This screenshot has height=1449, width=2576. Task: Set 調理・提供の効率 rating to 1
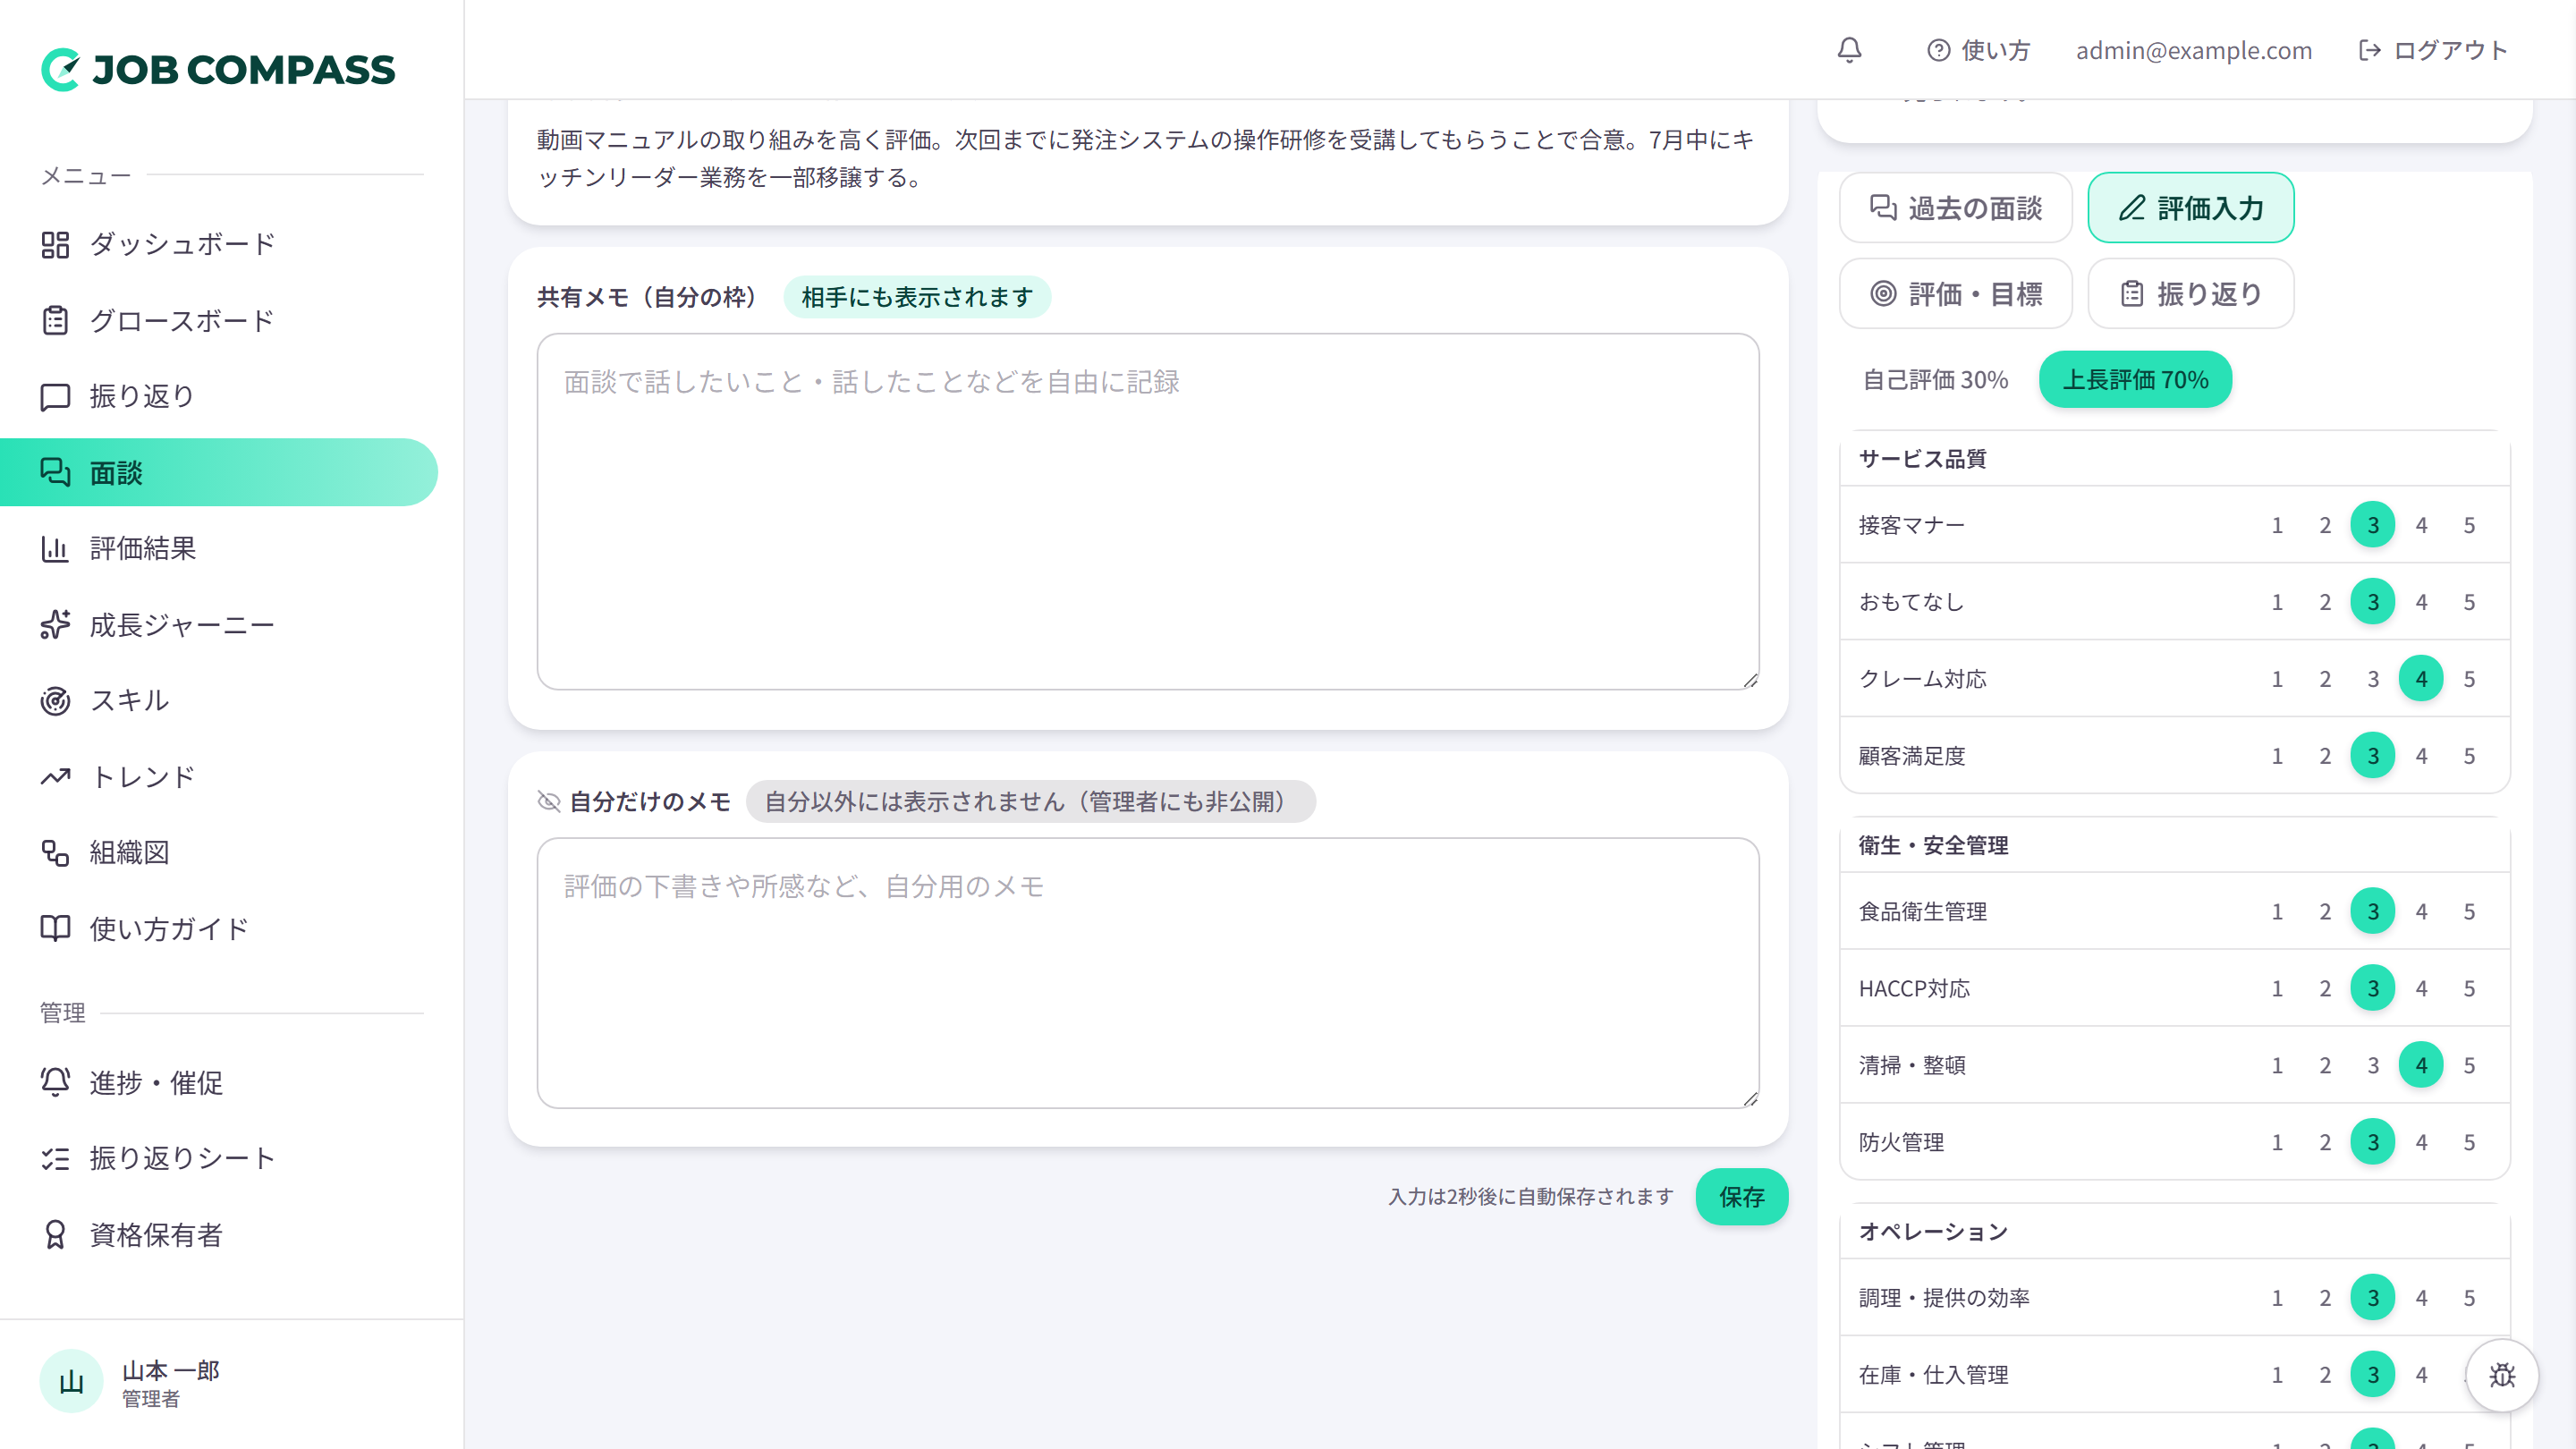pos(2277,1298)
